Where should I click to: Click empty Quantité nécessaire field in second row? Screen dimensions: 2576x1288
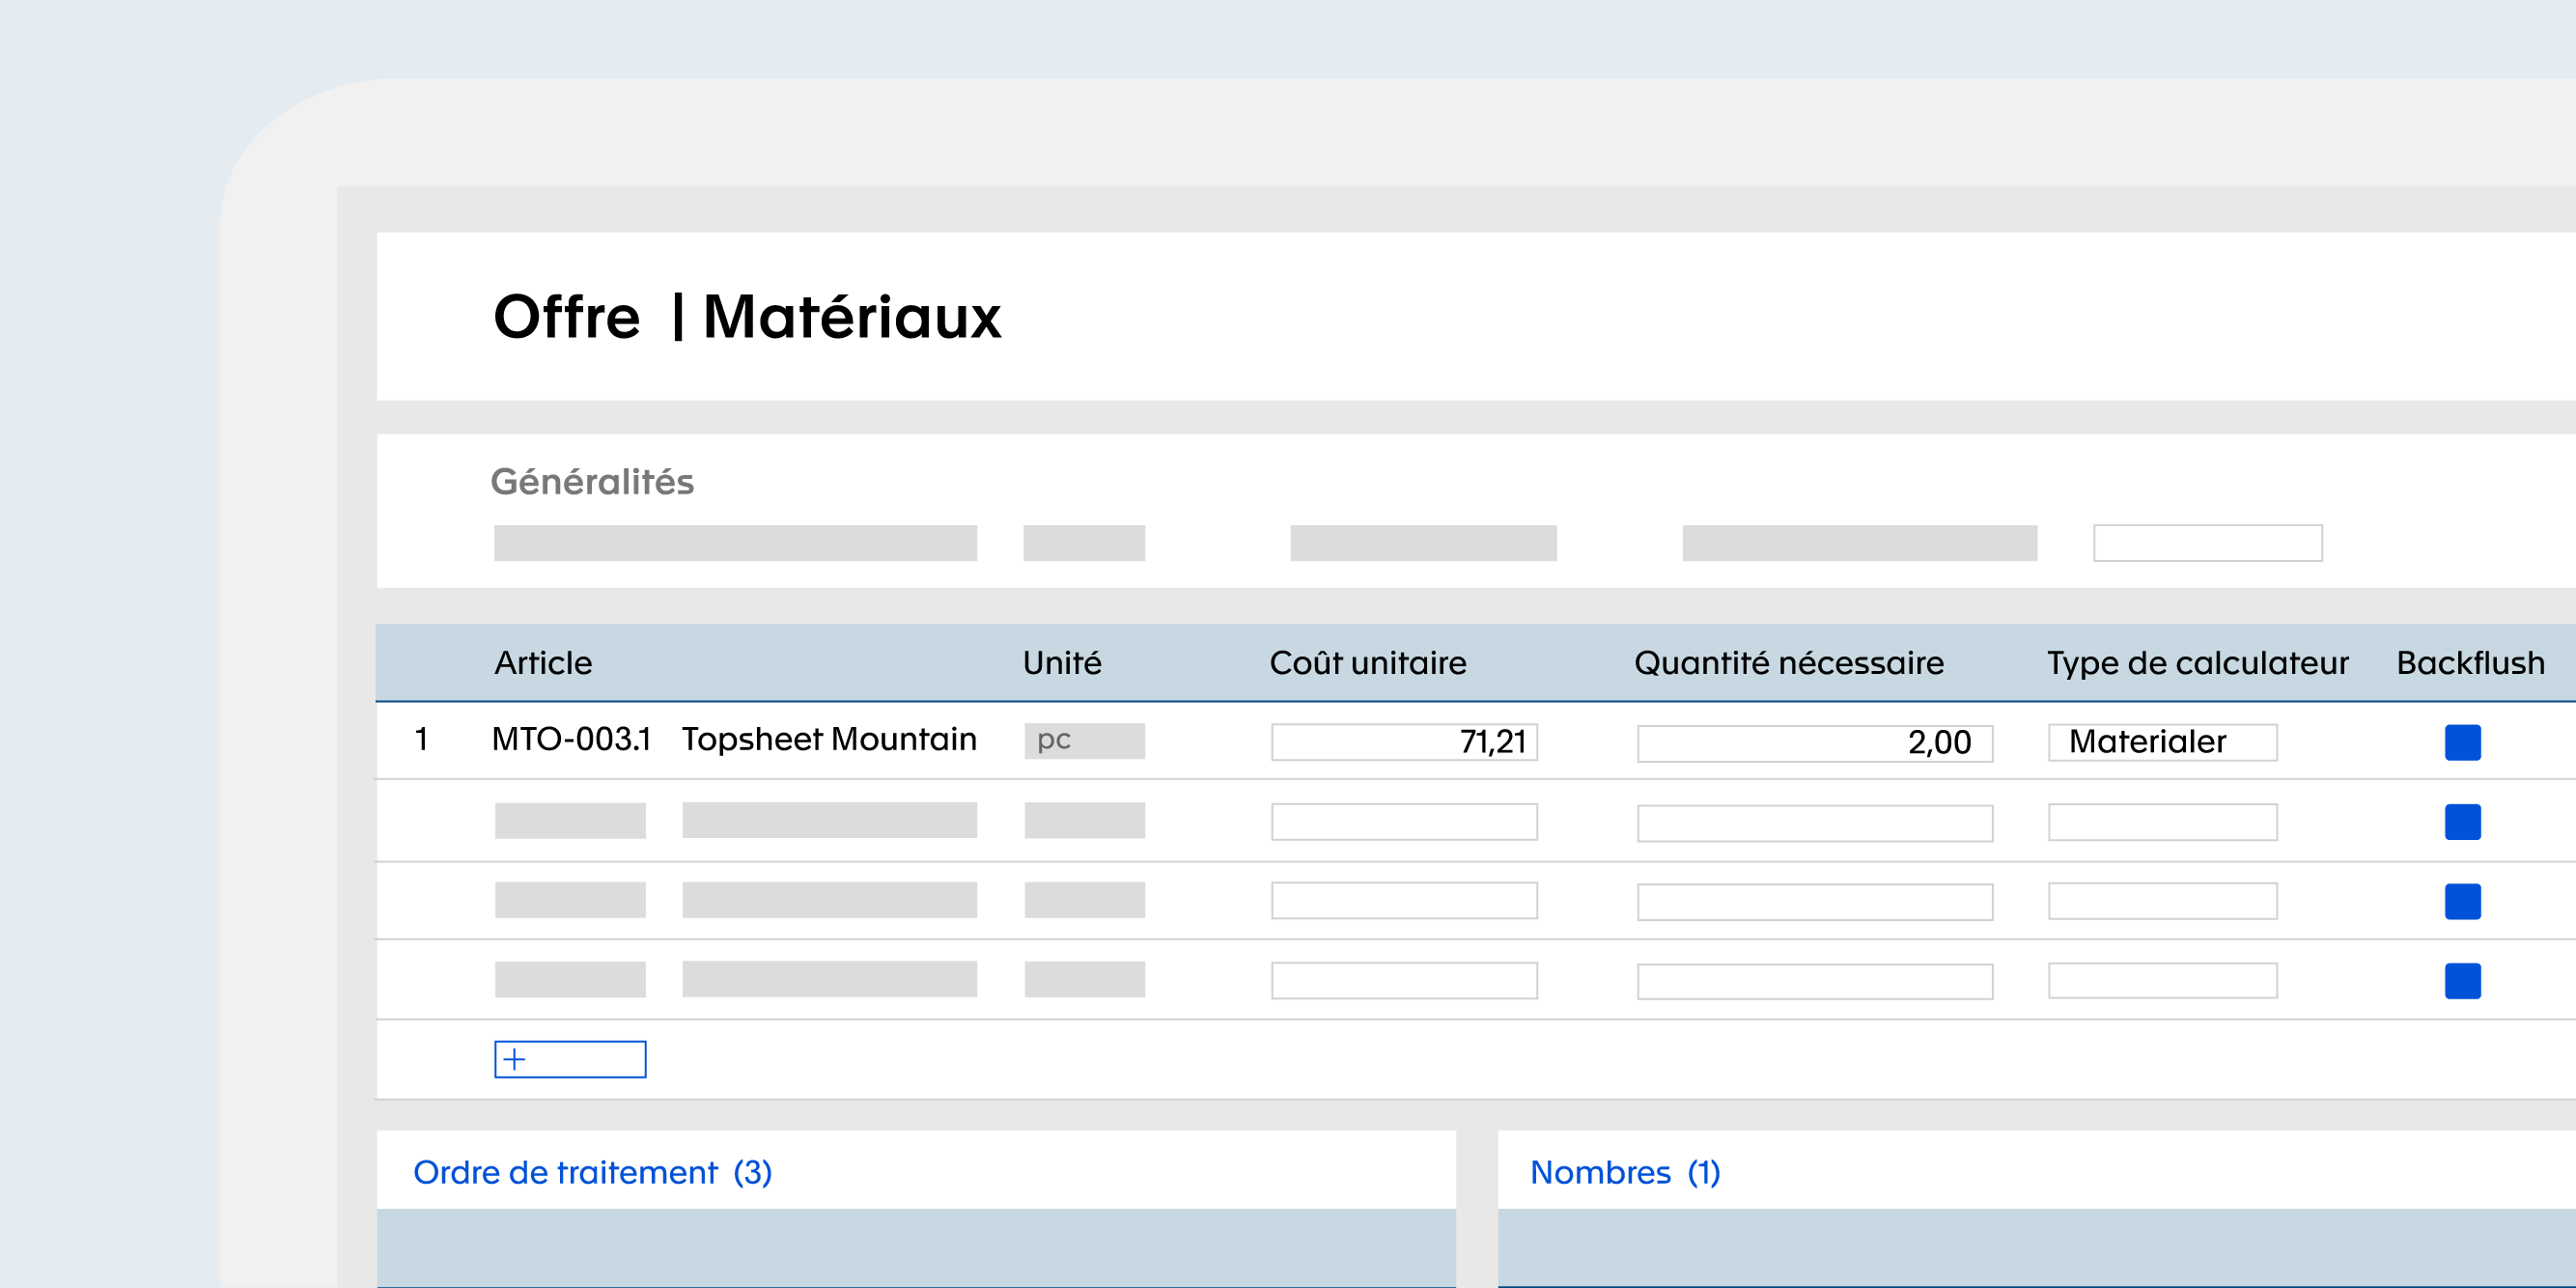pos(1814,823)
